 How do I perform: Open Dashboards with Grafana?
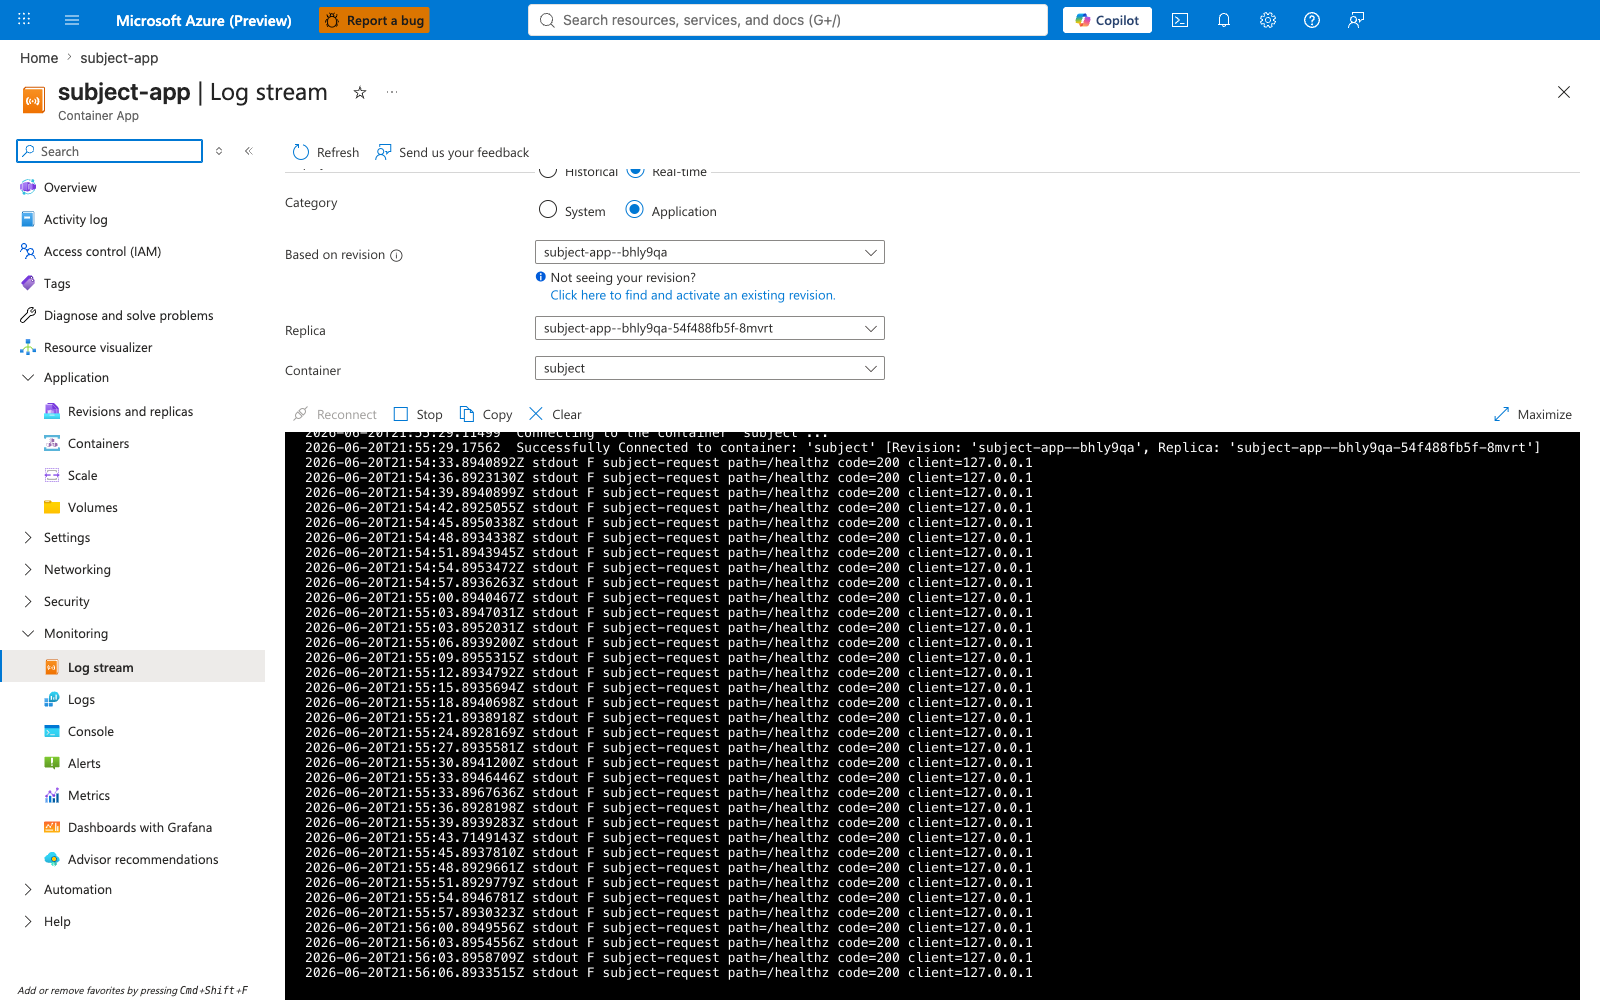[139, 827]
